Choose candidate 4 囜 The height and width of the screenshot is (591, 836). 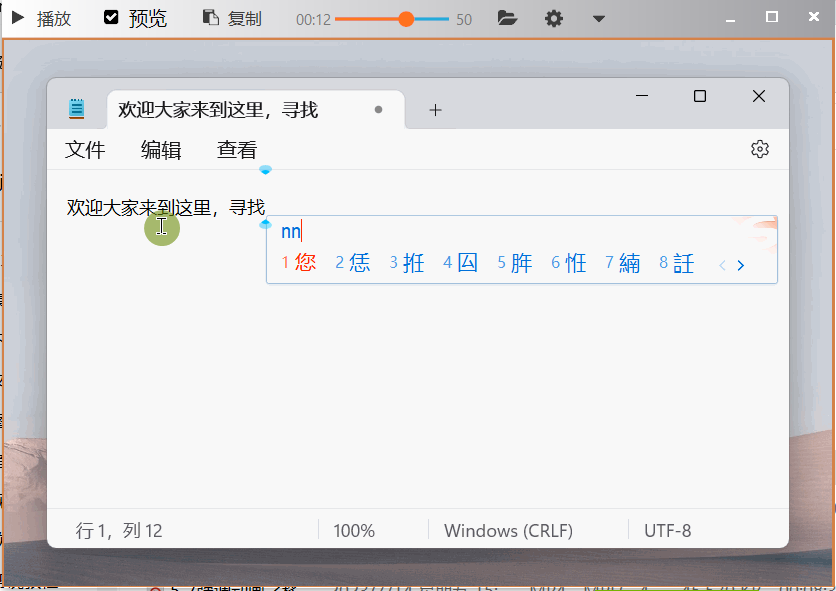[461, 264]
